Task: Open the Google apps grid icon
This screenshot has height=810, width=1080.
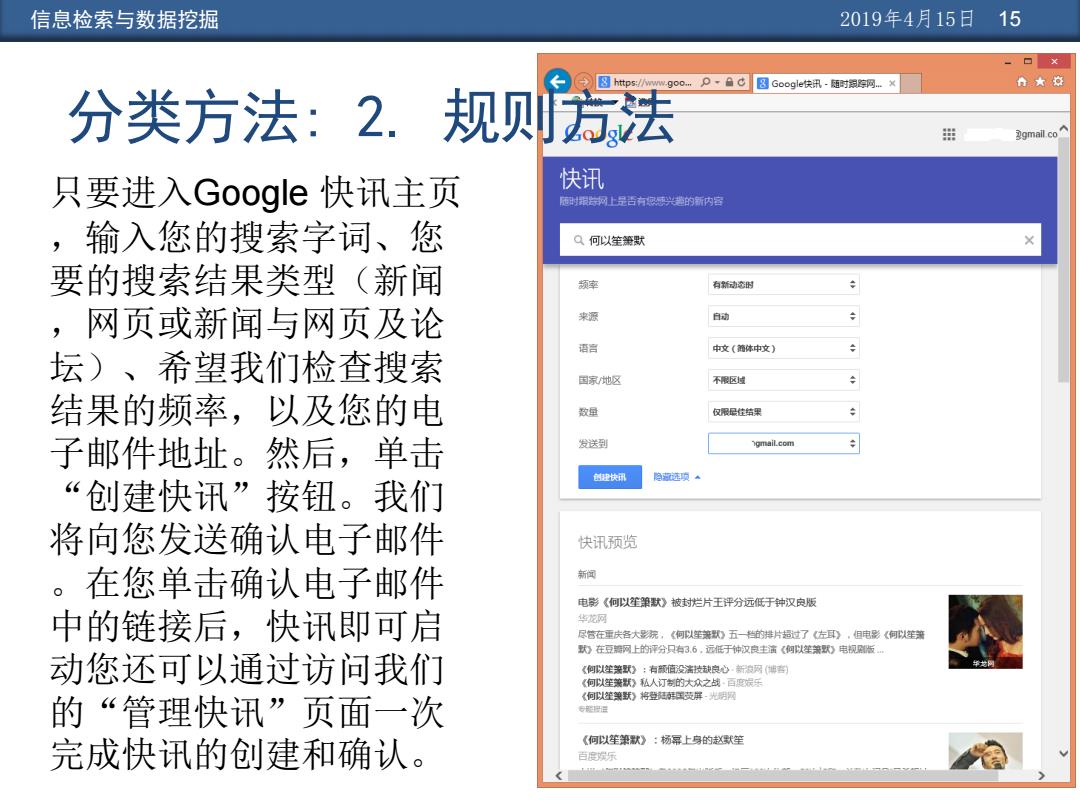Action: pyautogui.click(x=948, y=134)
